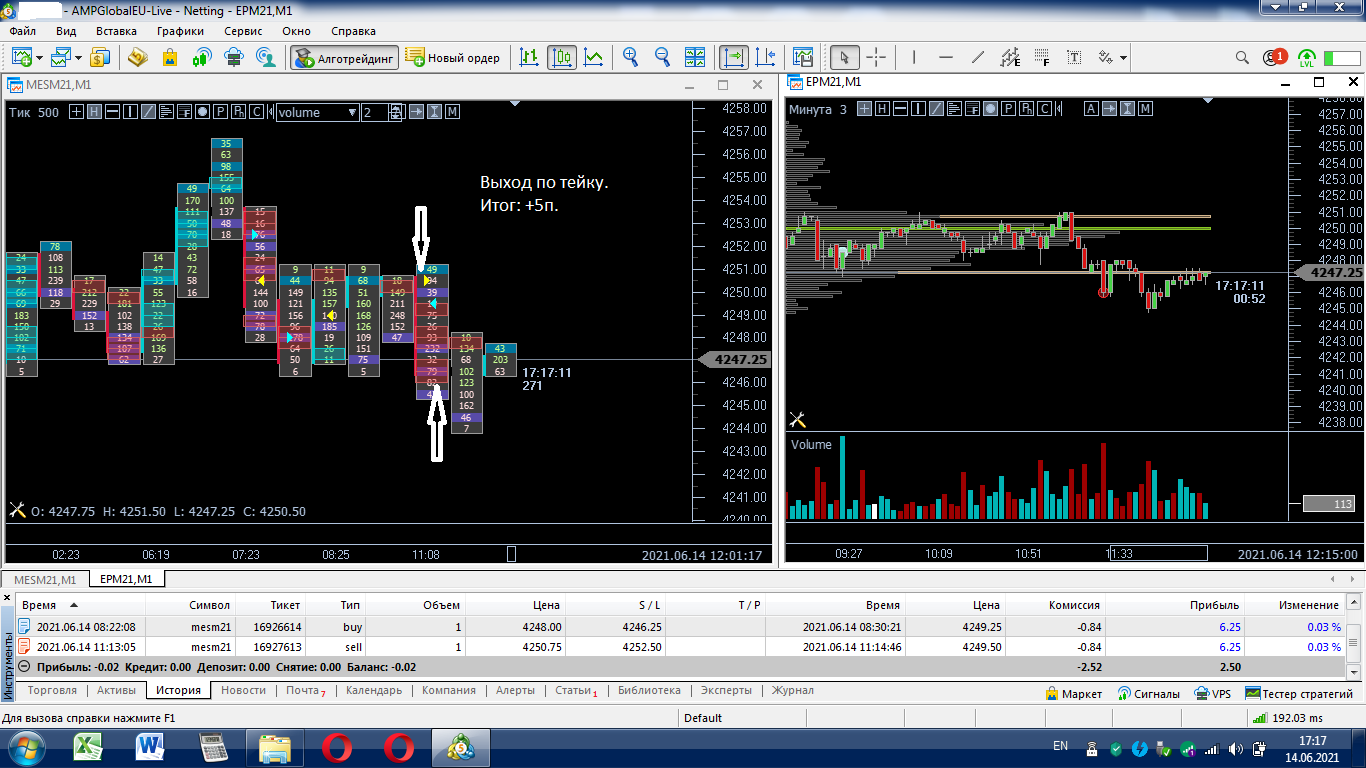Image resolution: width=1366 pixels, height=768 pixels.
Task: Open the Графики menu
Action: (x=180, y=31)
